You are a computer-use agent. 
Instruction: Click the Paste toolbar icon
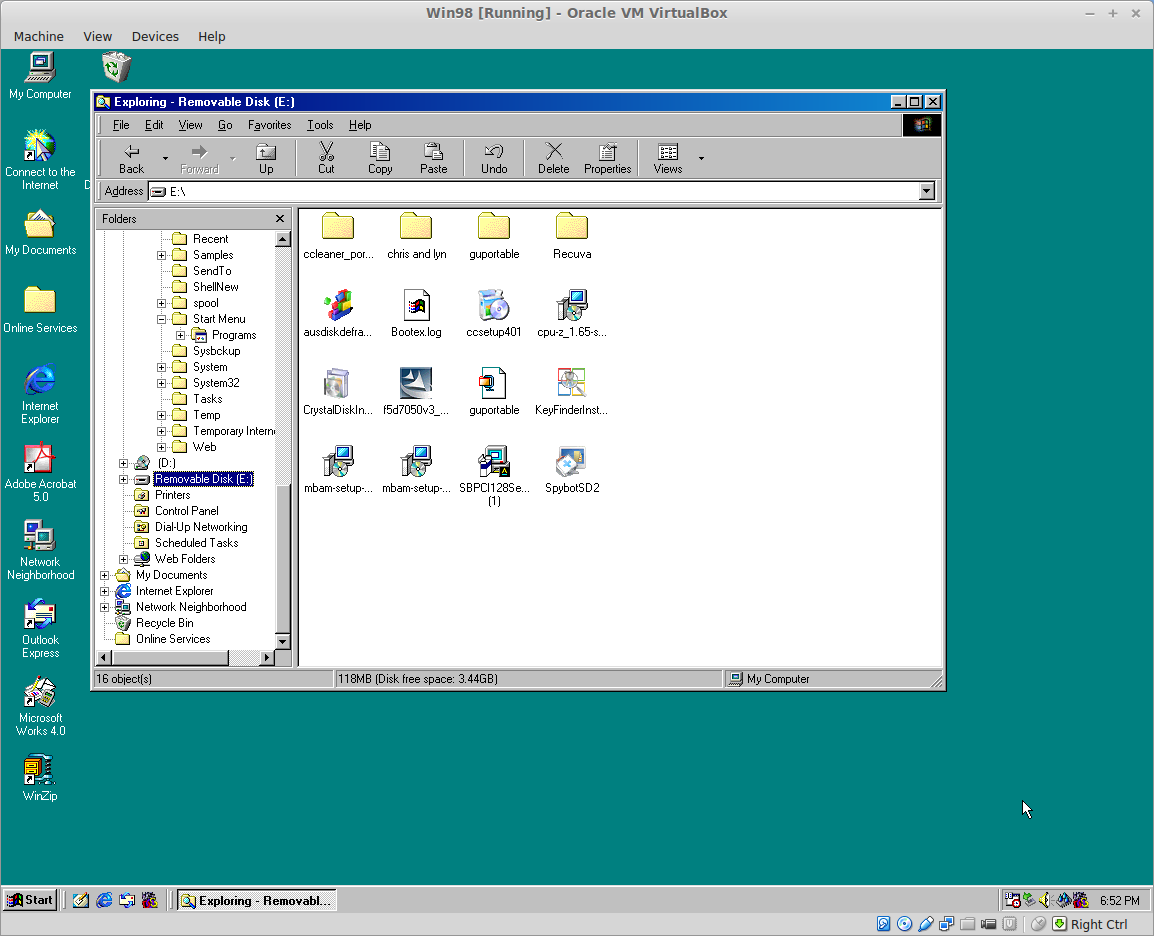[433, 159]
